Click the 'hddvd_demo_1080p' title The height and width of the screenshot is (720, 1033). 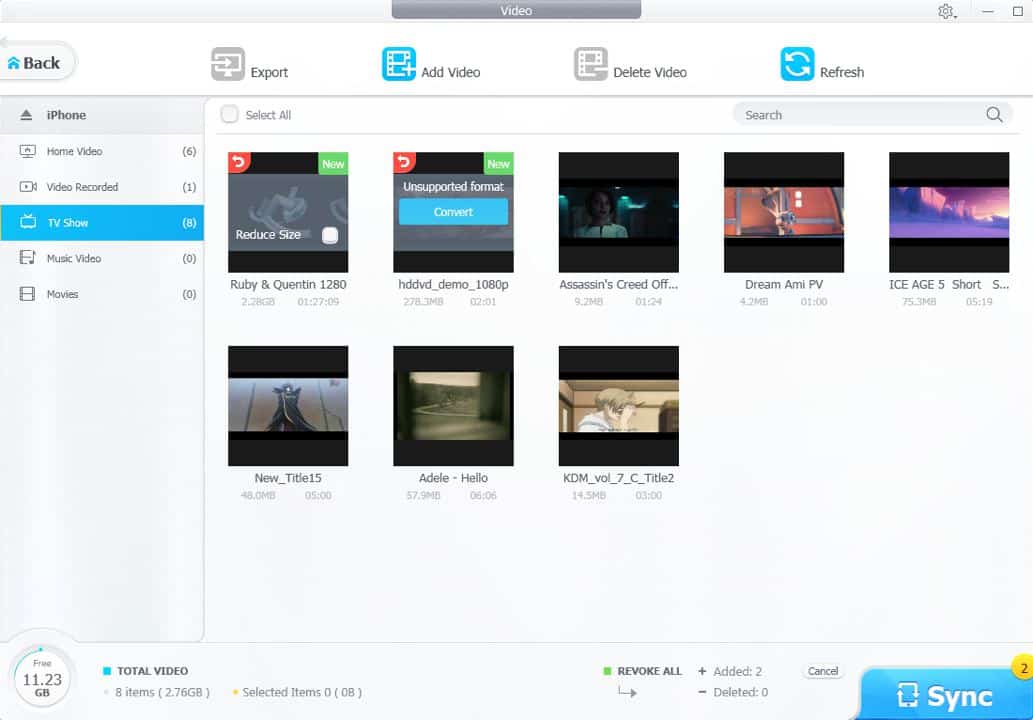[x=453, y=285]
